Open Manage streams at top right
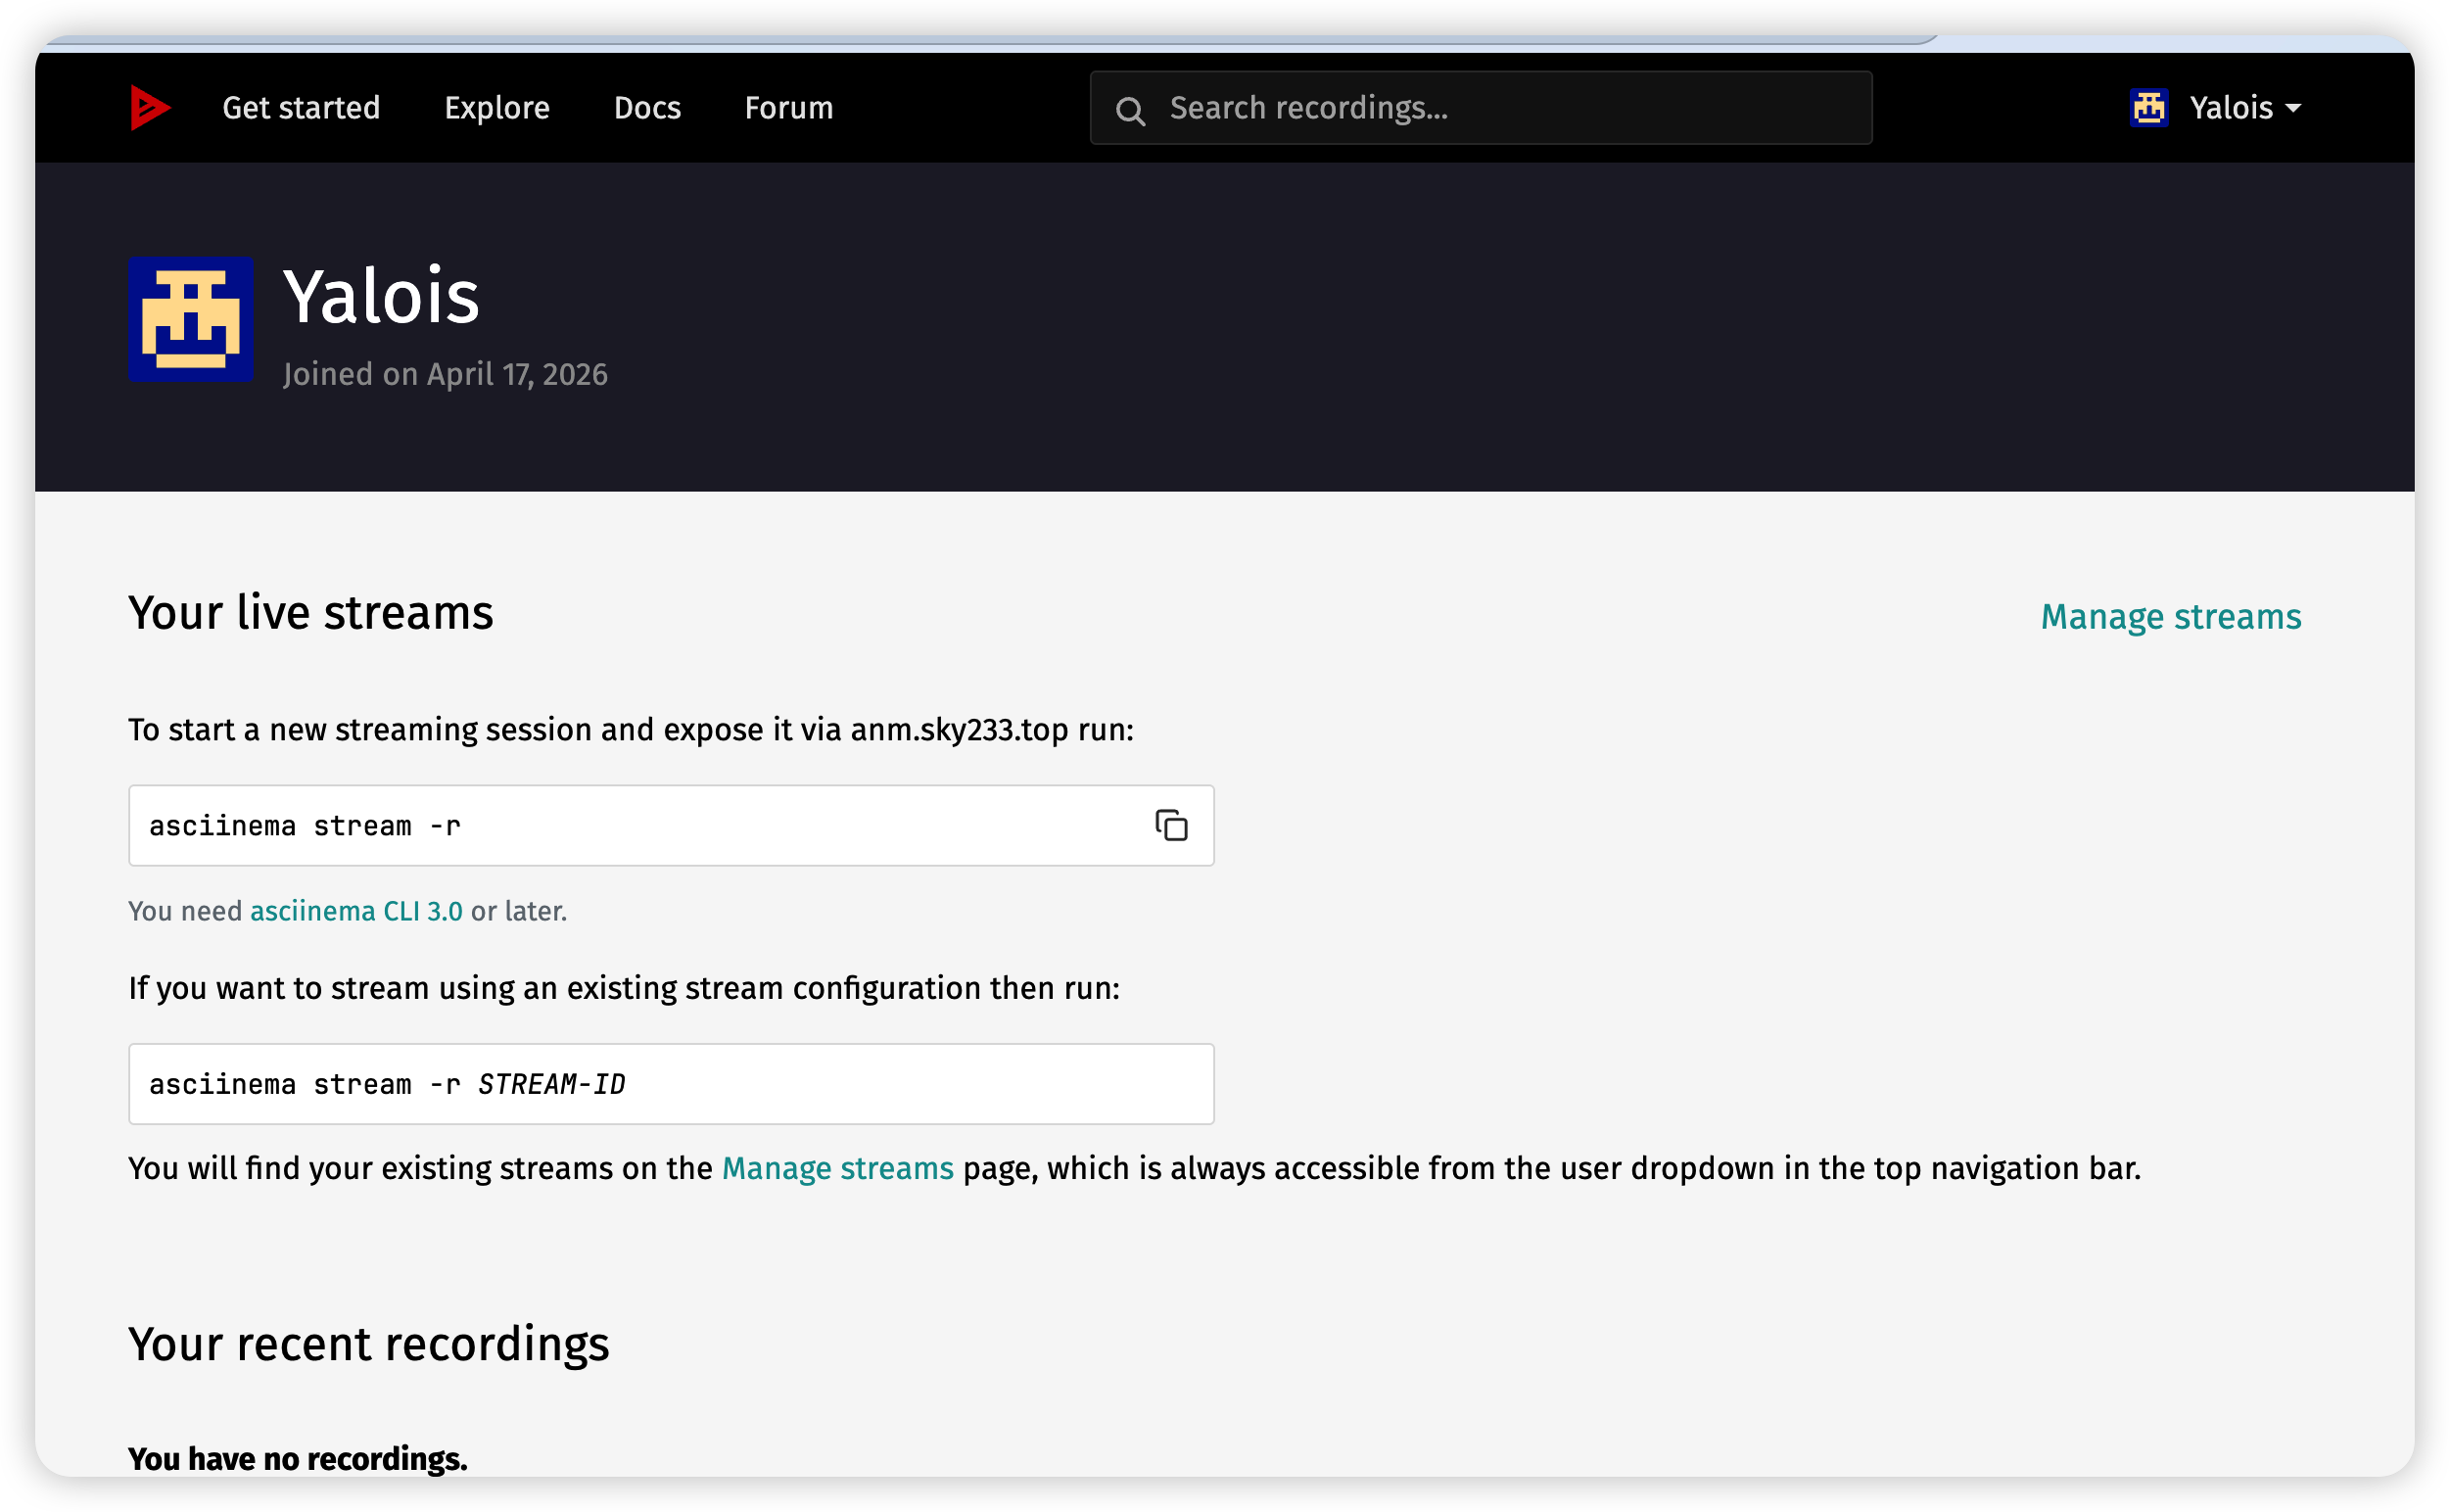2450x1512 pixels. (x=2170, y=617)
